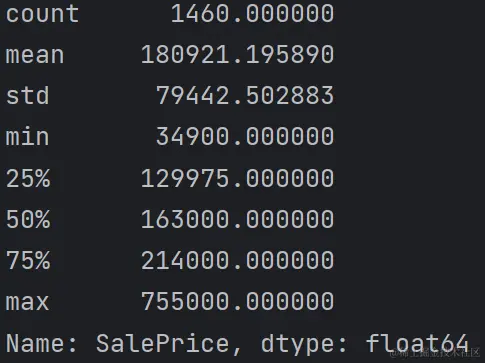Click the float64 dtype text
This screenshot has width=485, height=363.
[417, 343]
